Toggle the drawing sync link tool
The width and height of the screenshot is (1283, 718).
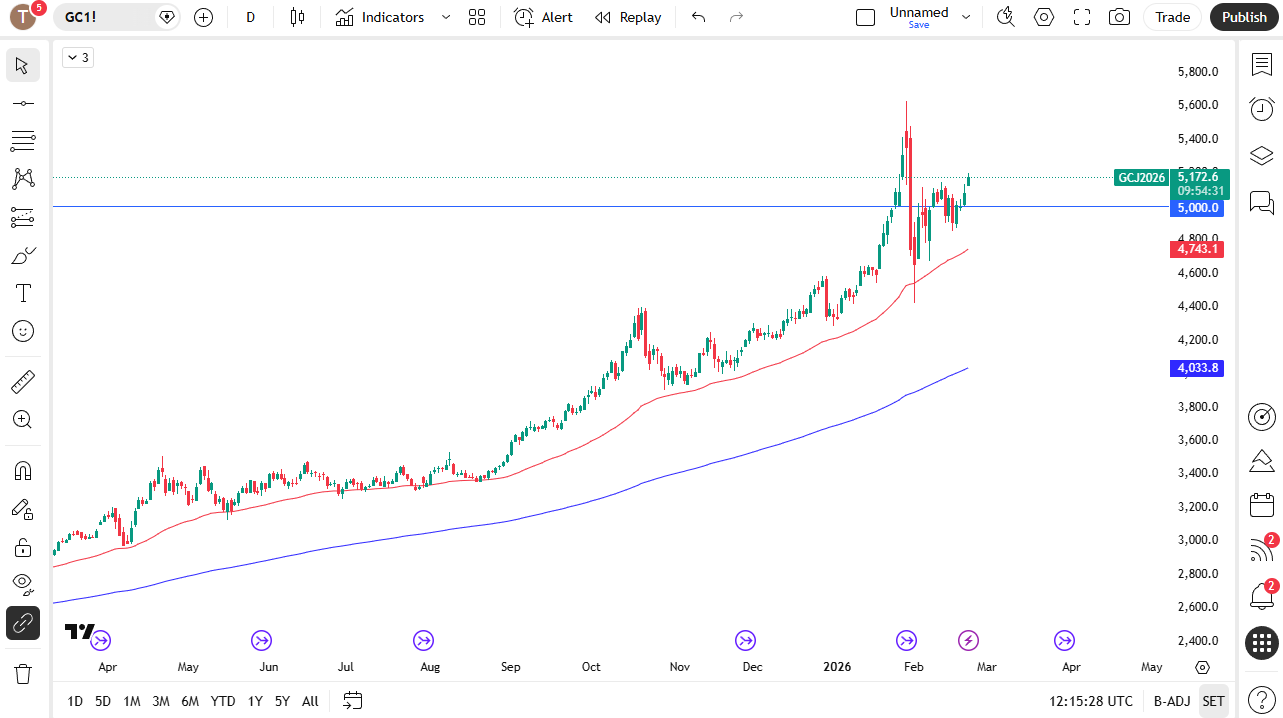pyautogui.click(x=22, y=623)
